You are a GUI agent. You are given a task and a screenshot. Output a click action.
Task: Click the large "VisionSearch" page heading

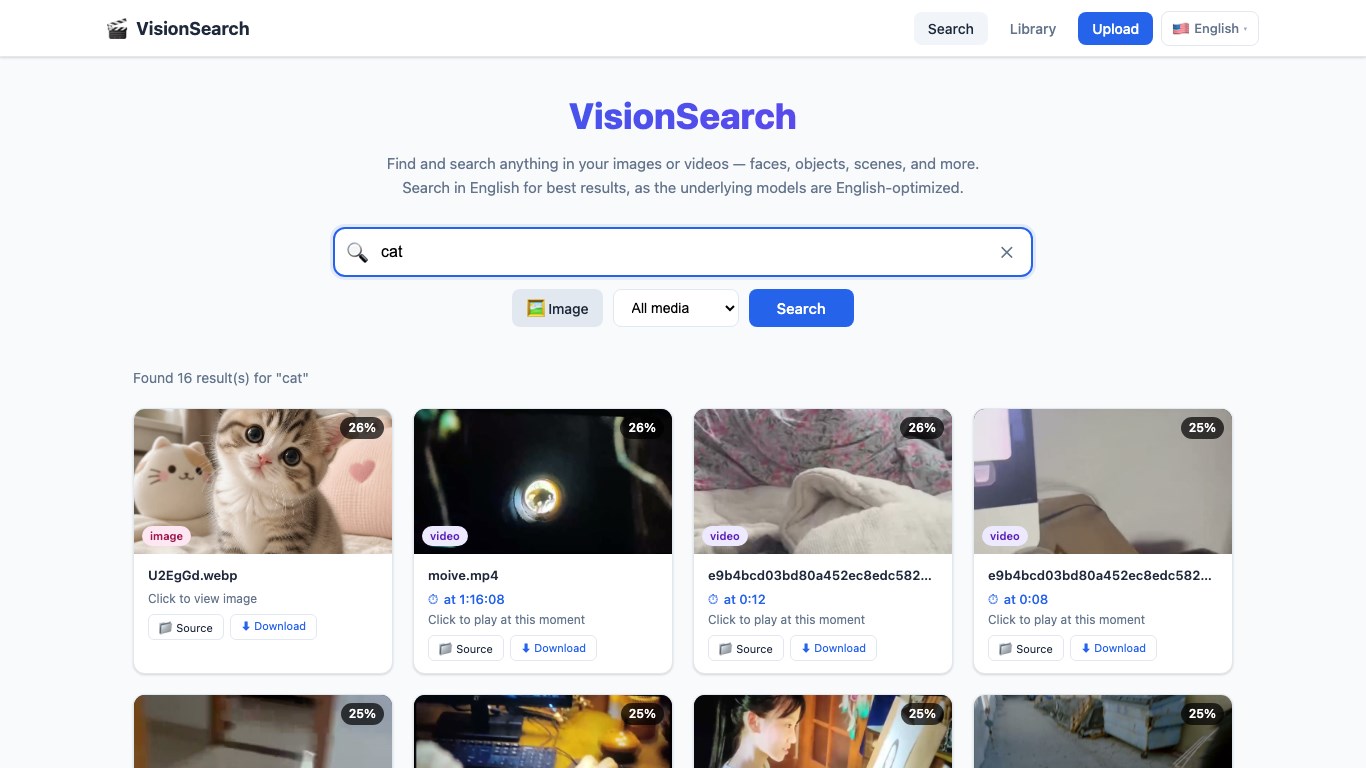pyautogui.click(x=683, y=116)
